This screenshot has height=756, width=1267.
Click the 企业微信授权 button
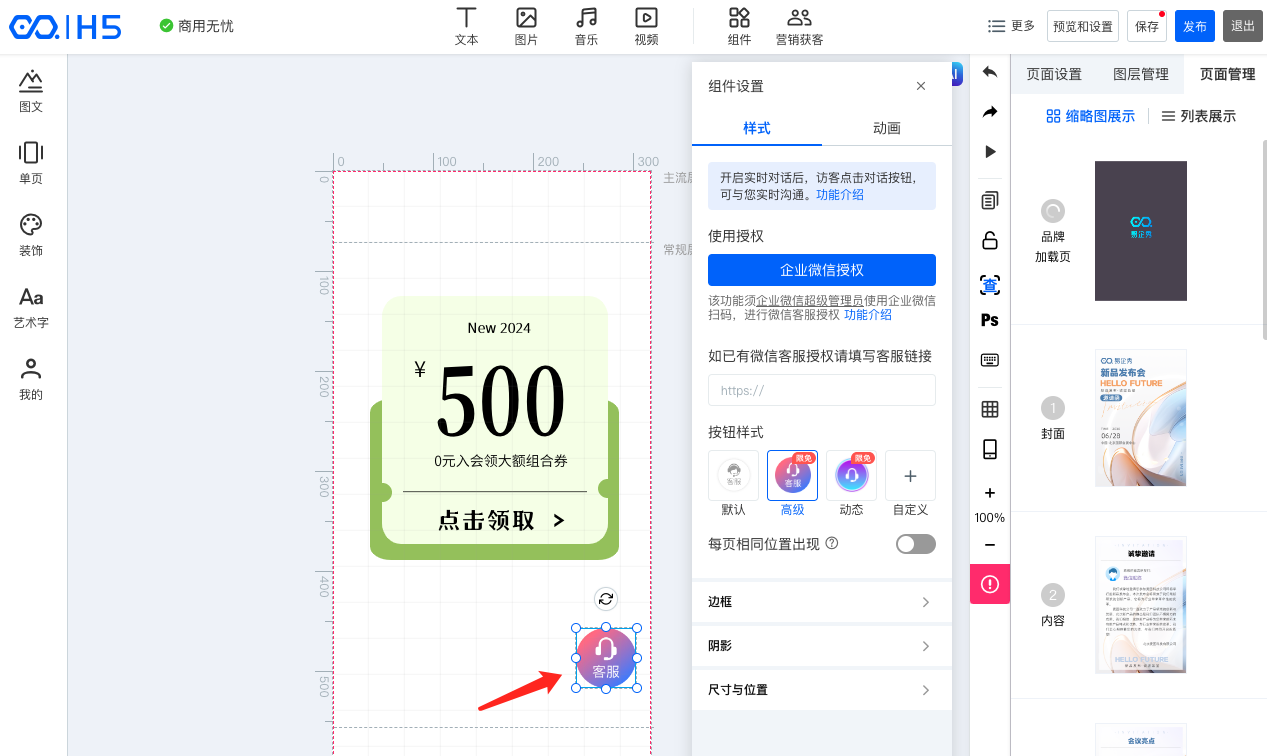click(822, 270)
